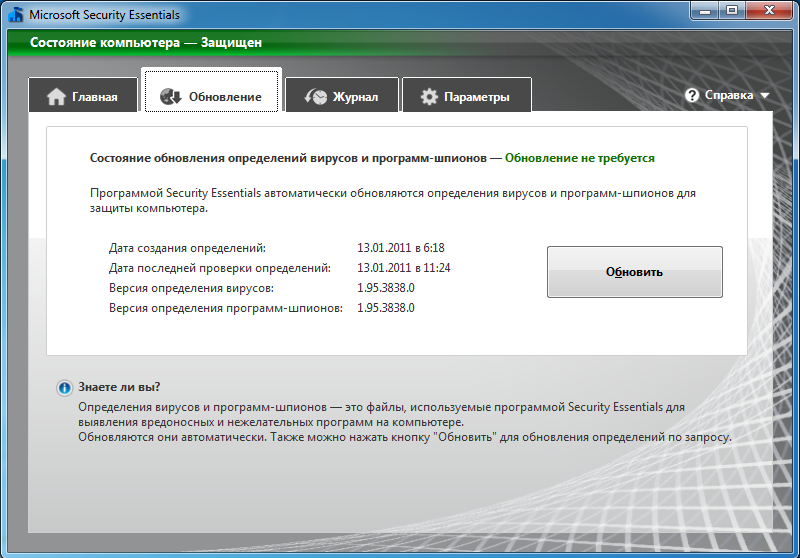Click the Знаете ли вы? heading
This screenshot has height=558, width=800.
(119, 387)
